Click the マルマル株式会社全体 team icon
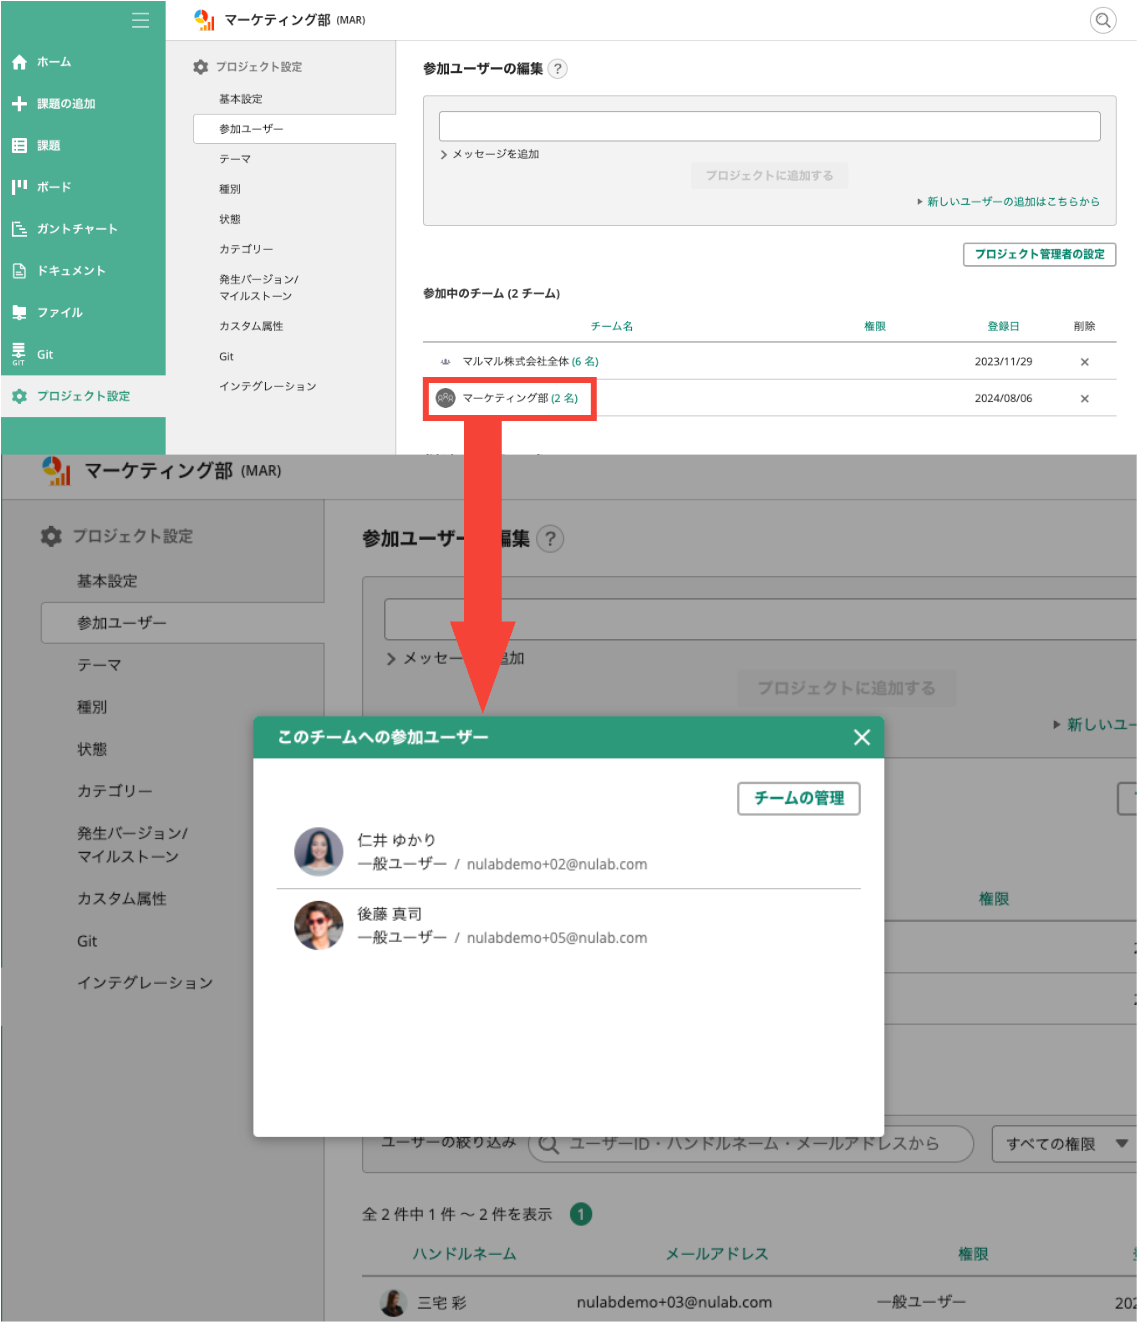Viewport: 1137px width, 1322px height. coord(446,362)
